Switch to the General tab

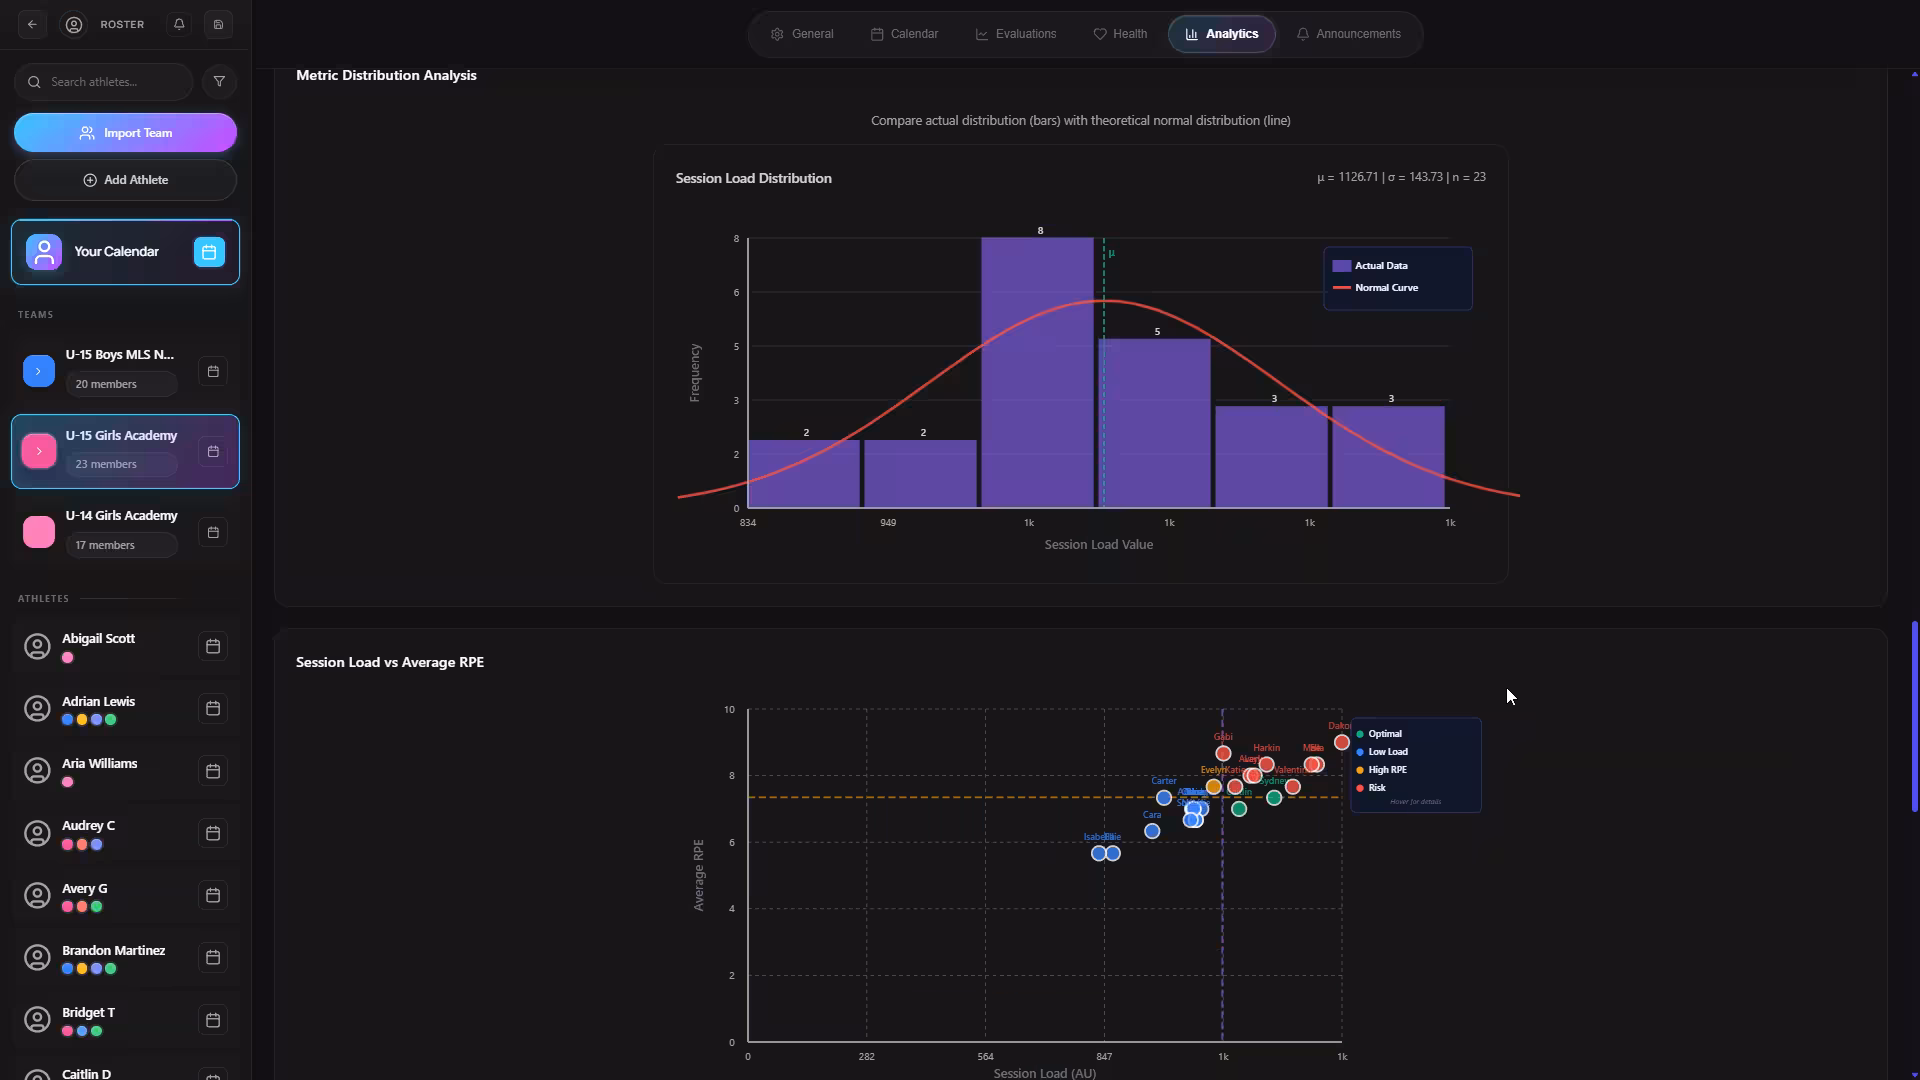click(802, 34)
